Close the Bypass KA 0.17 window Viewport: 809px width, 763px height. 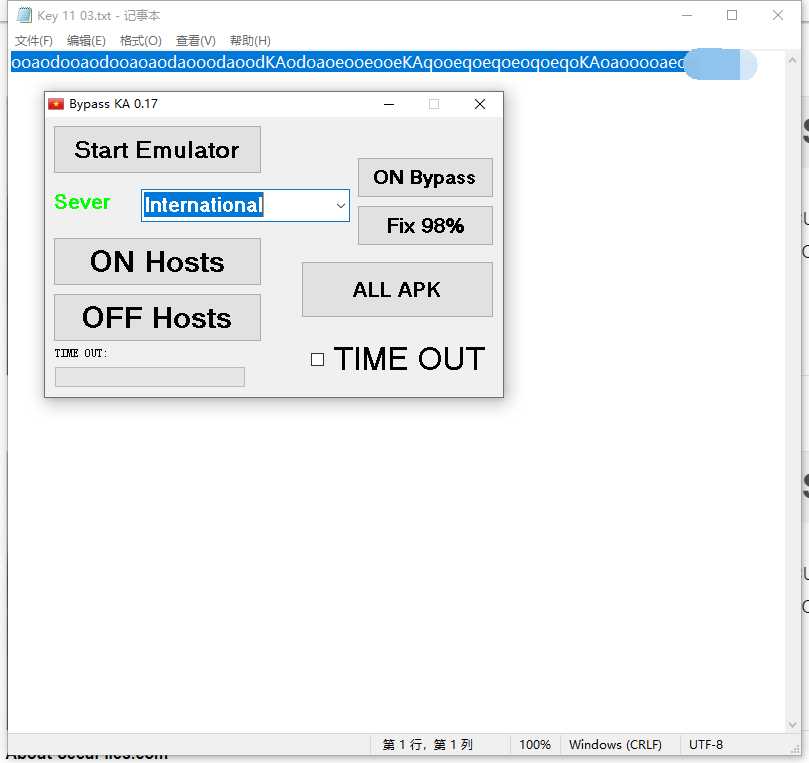480,104
